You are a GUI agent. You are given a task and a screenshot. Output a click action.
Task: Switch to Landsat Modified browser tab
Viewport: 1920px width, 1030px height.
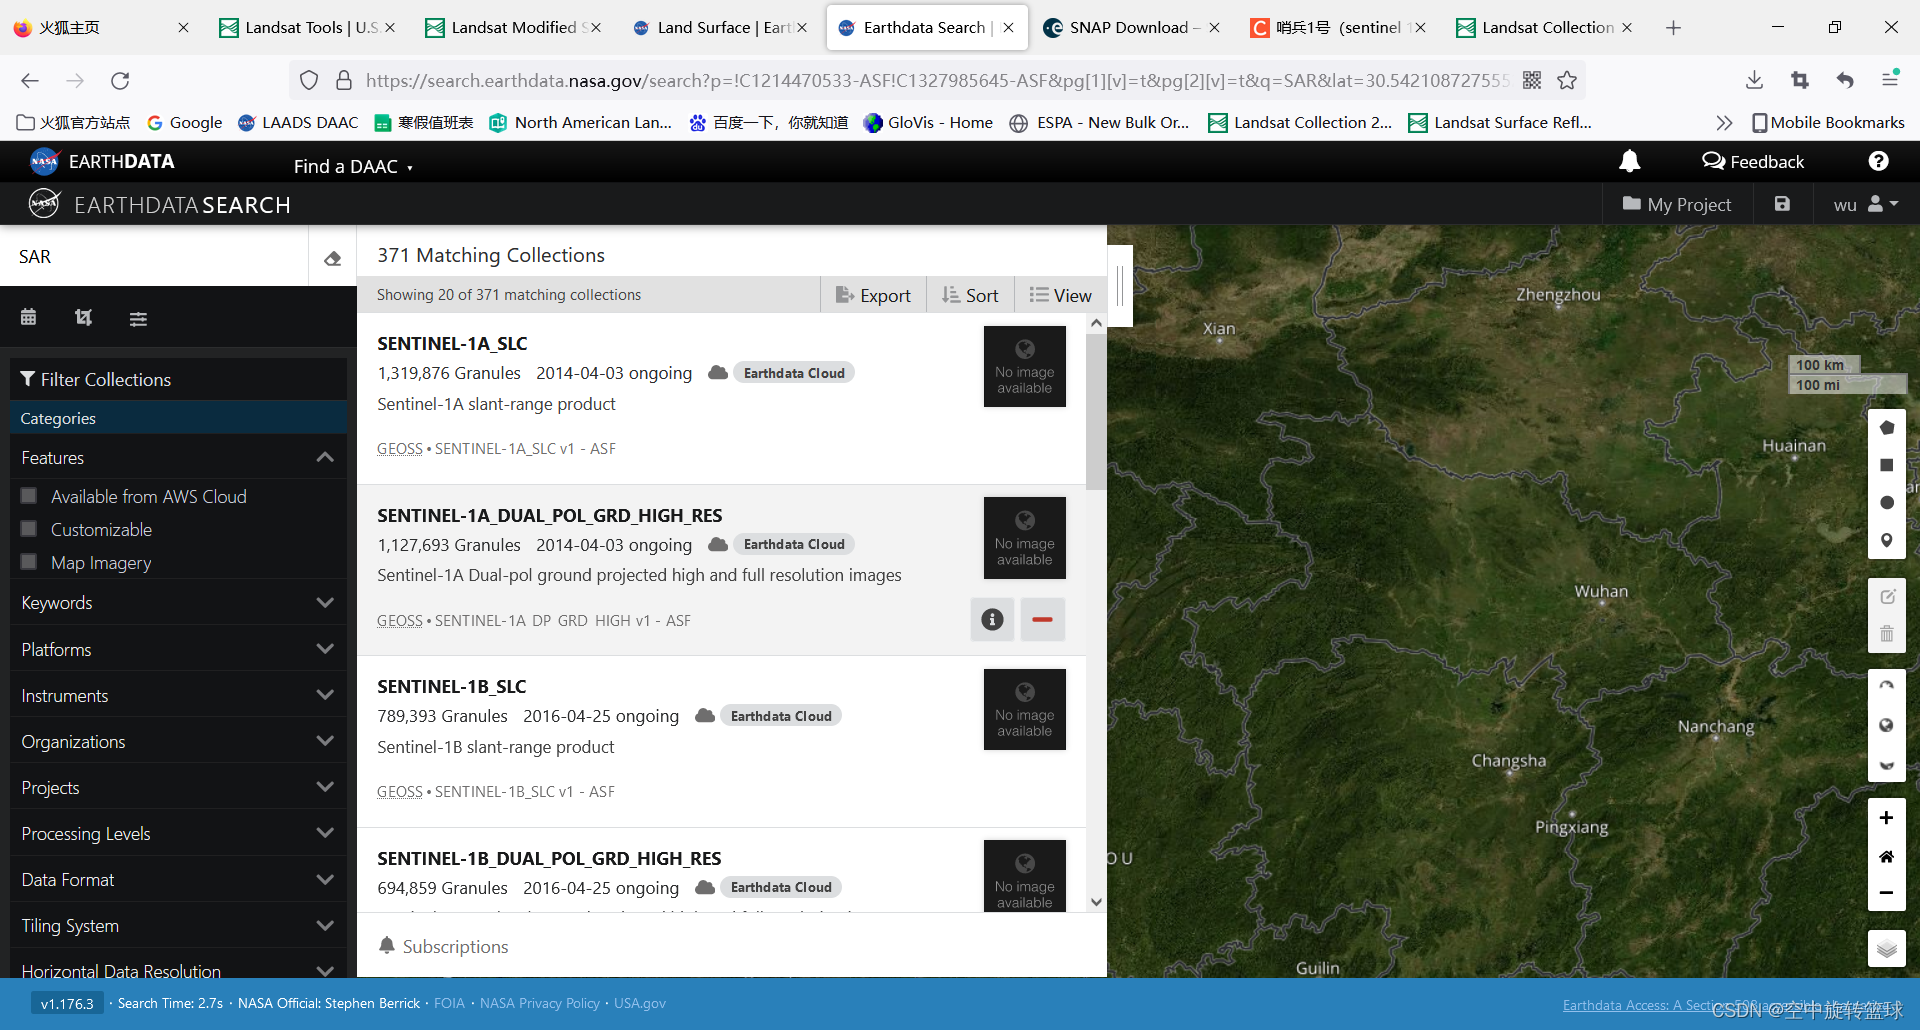point(514,28)
